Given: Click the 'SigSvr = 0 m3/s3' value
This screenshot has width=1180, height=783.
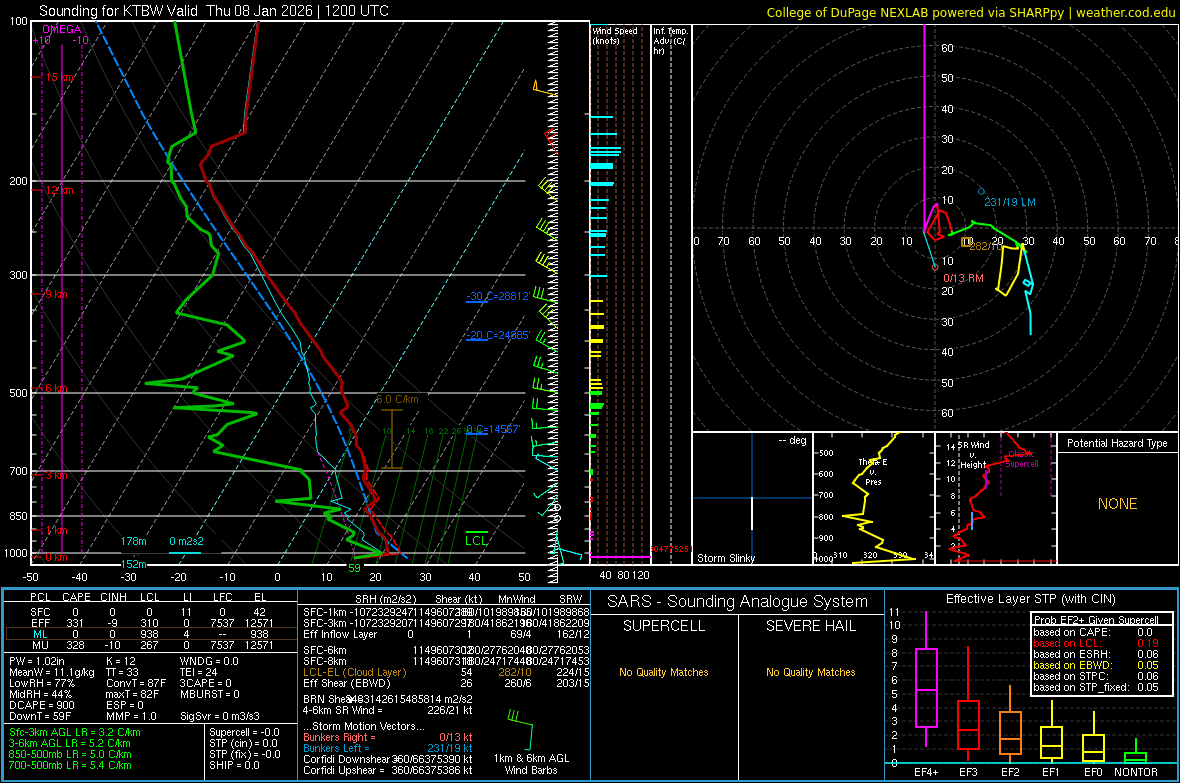Looking at the screenshot, I should [x=220, y=716].
